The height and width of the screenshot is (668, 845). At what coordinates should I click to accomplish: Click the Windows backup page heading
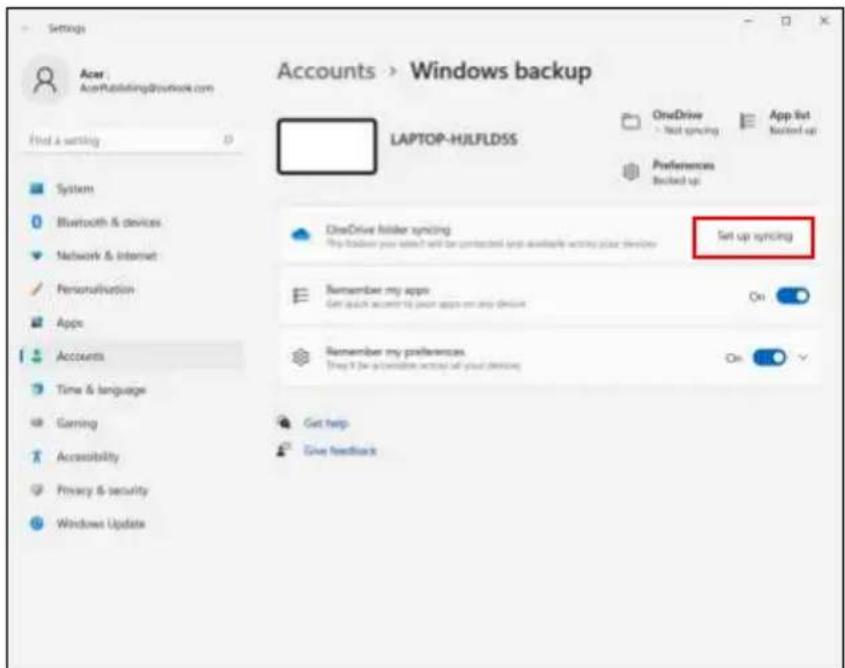(x=501, y=71)
